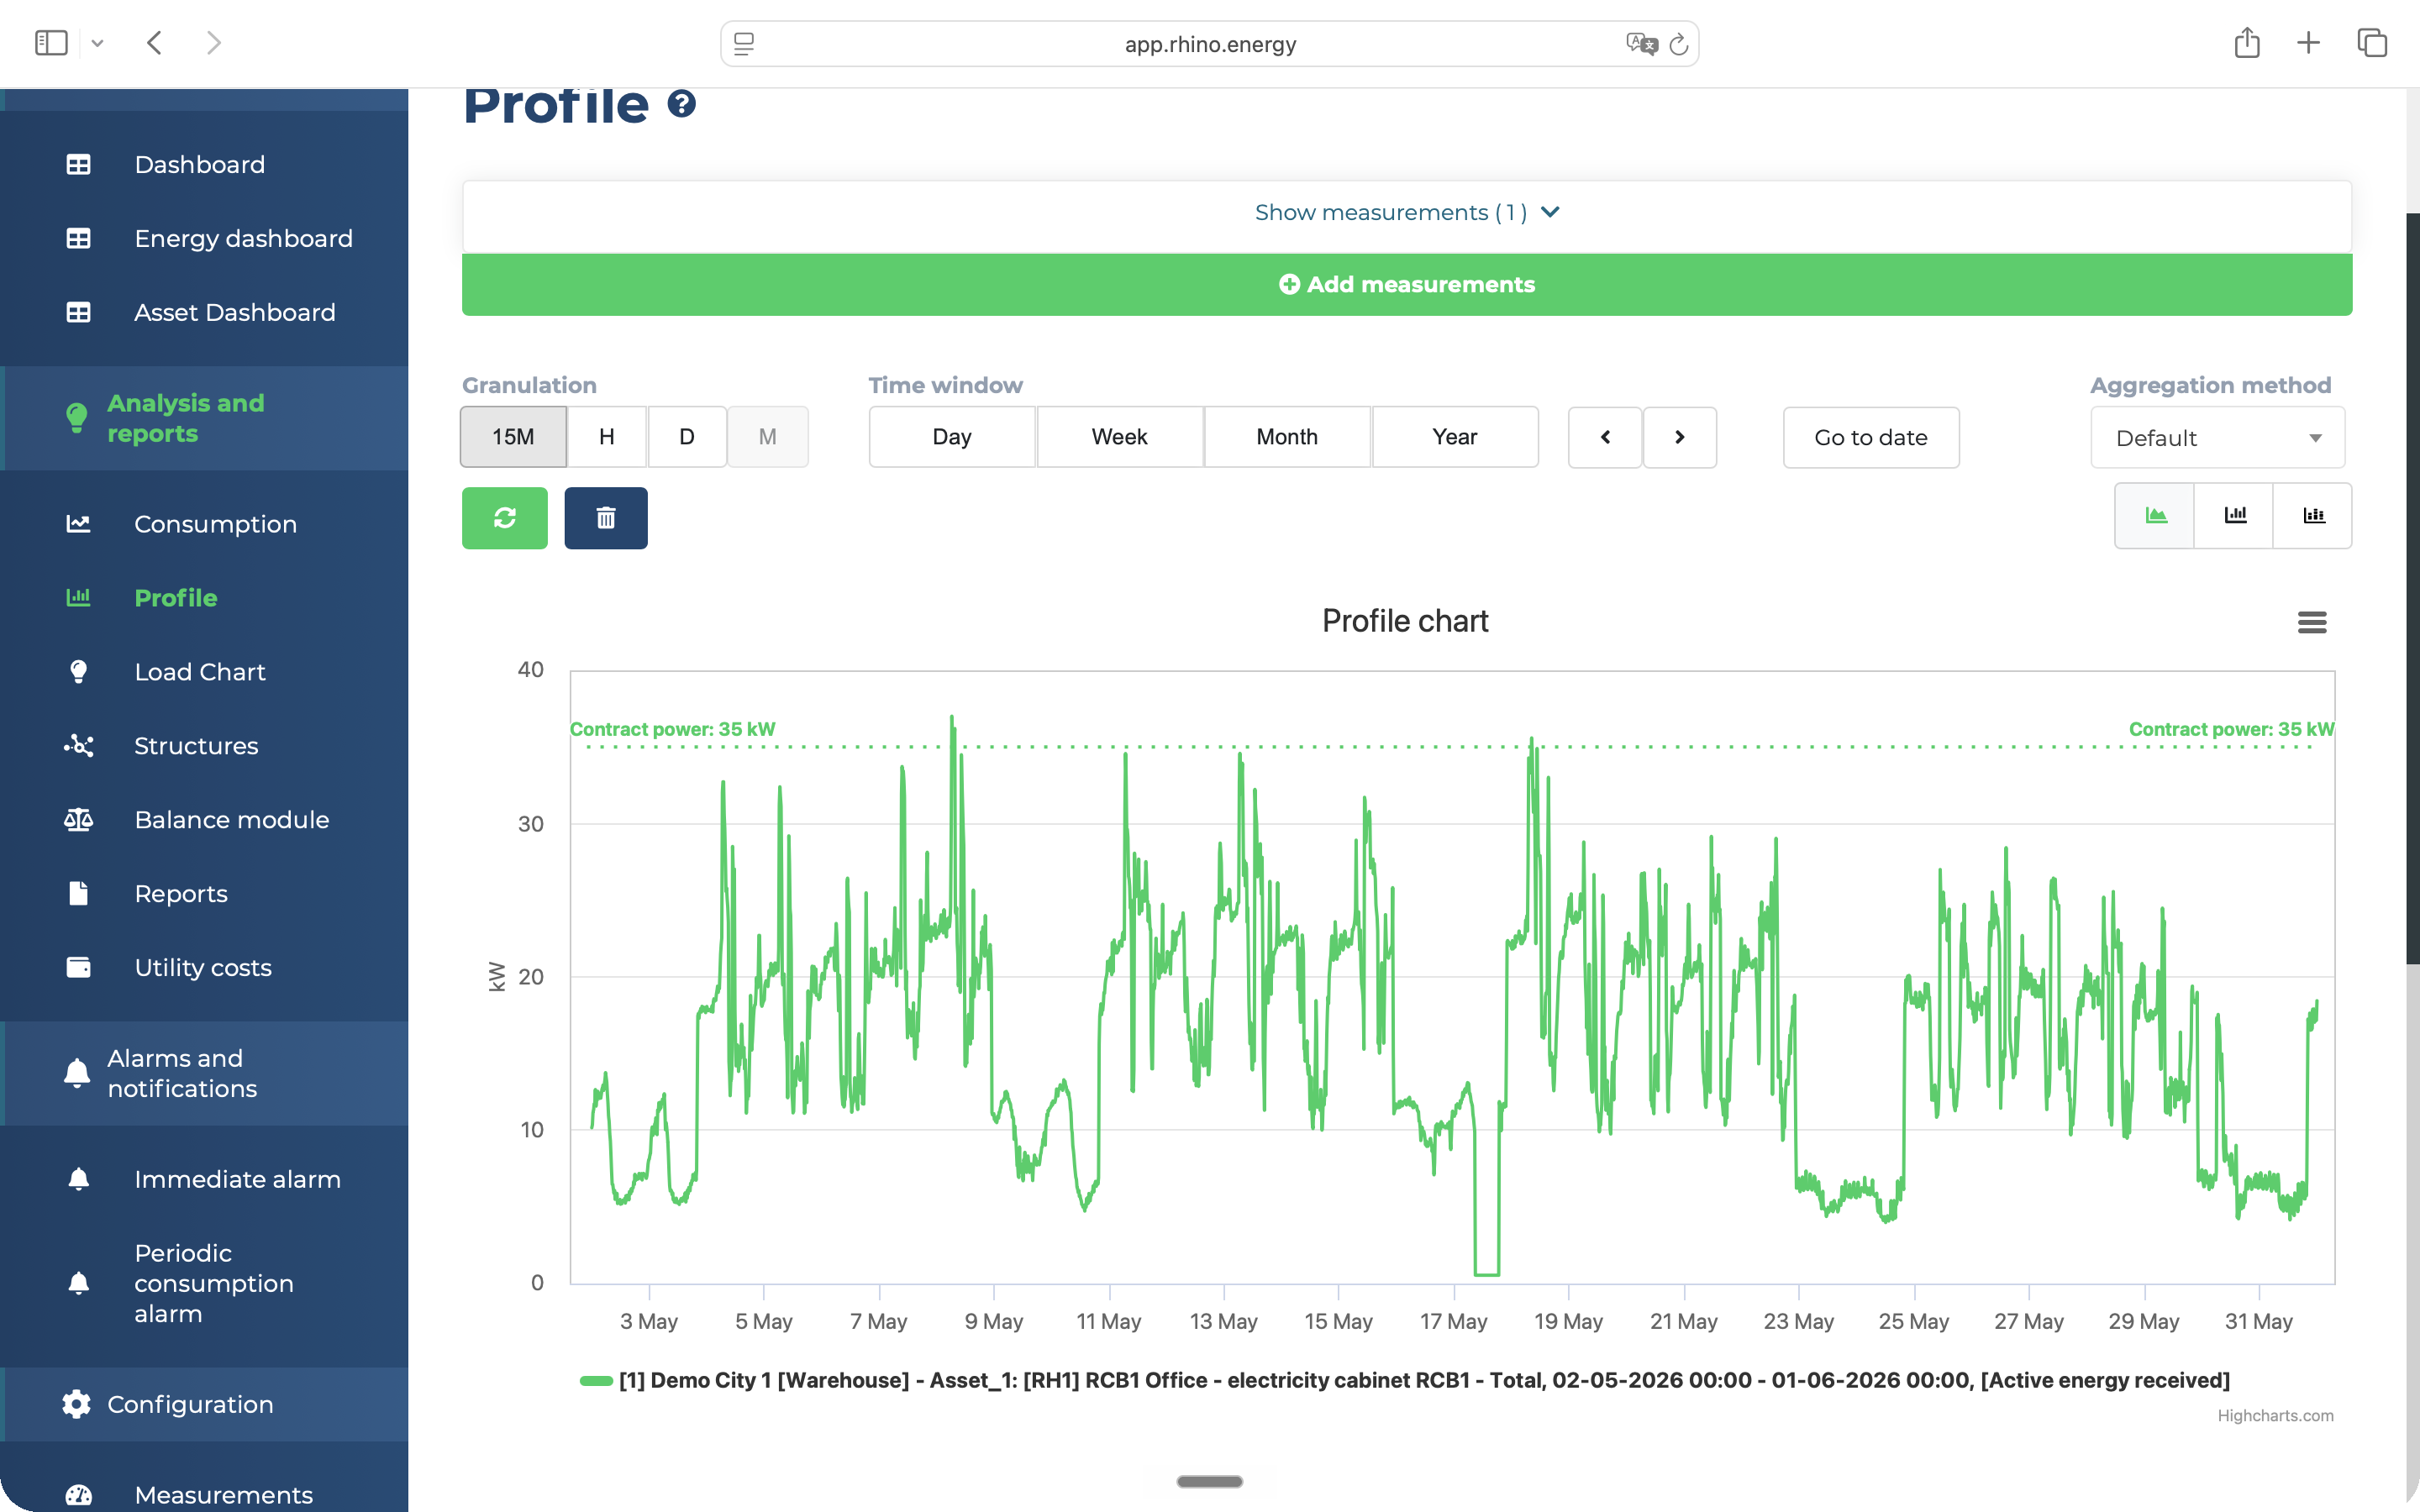Open the chart hamburger context menu
Image resolution: width=2420 pixels, height=1512 pixels.
[2312, 622]
